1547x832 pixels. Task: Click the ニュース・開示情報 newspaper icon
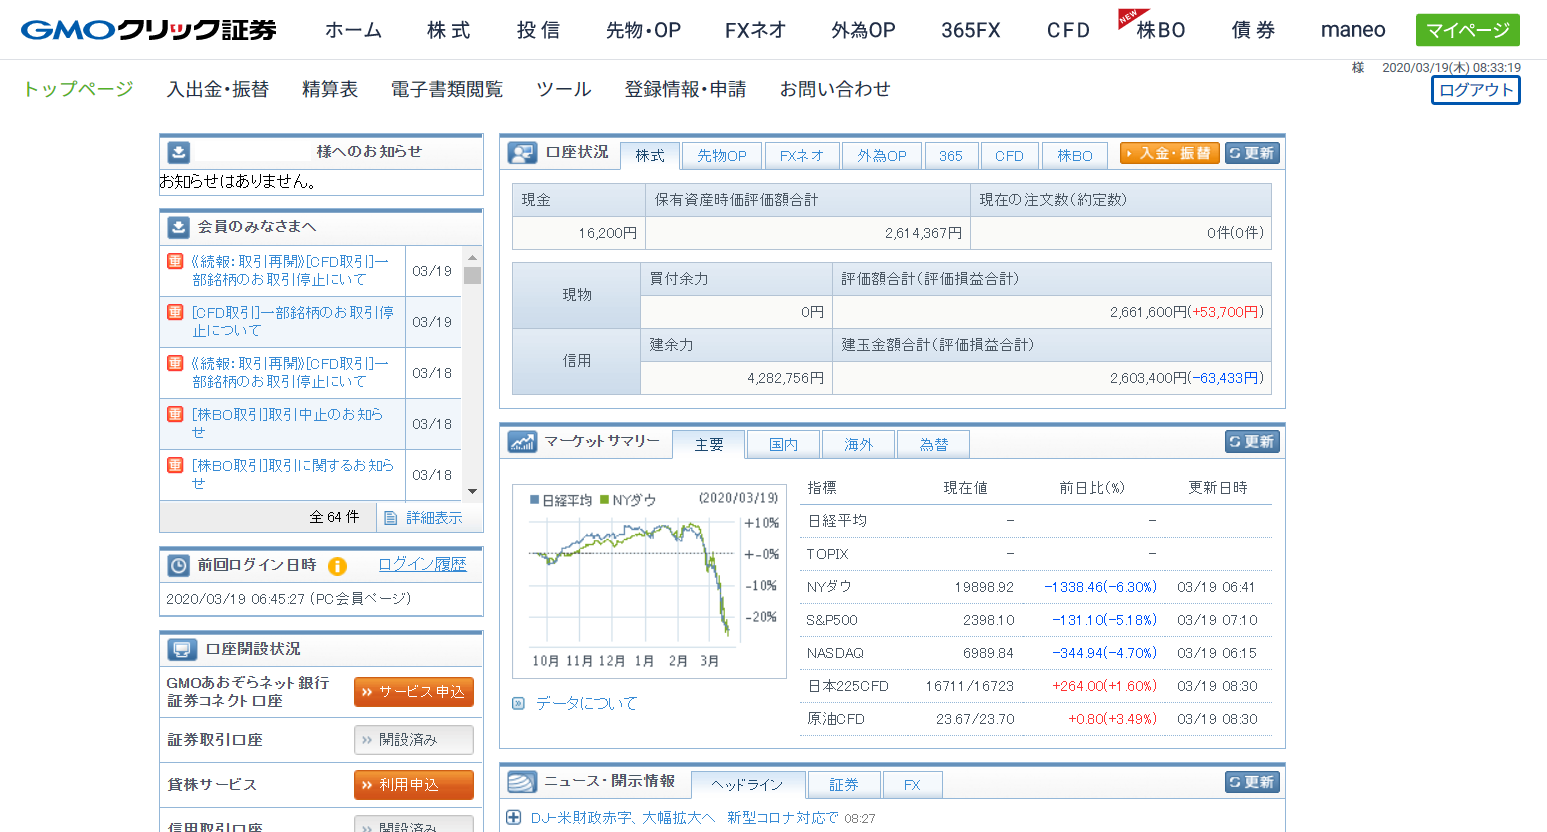point(522,782)
